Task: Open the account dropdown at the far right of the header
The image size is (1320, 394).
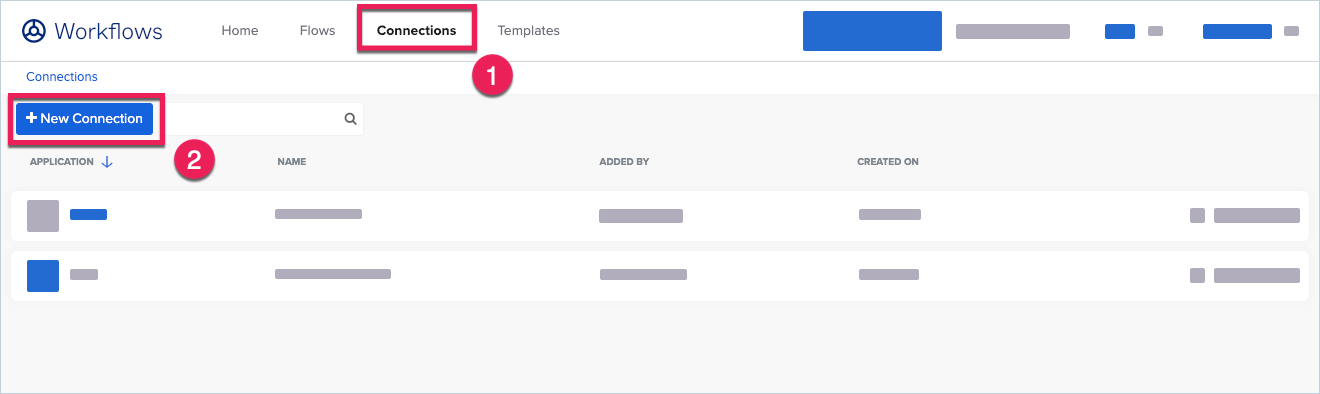Action: 1291,31
